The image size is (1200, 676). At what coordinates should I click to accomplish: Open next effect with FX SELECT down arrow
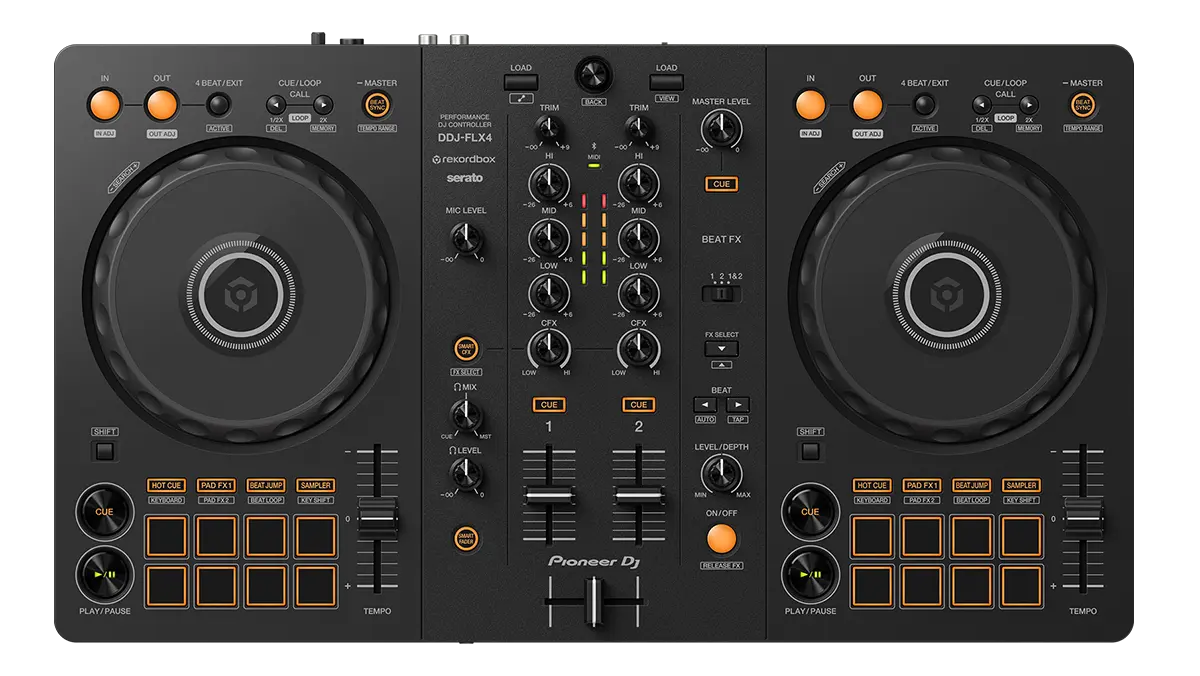(721, 349)
